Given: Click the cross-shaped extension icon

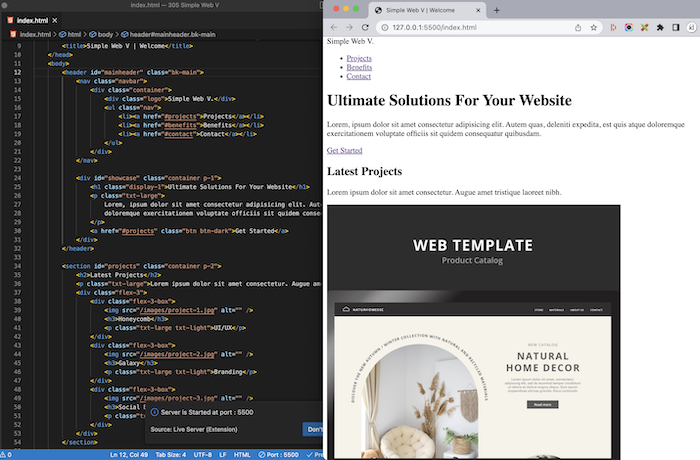Looking at the screenshot, I should [644, 27].
